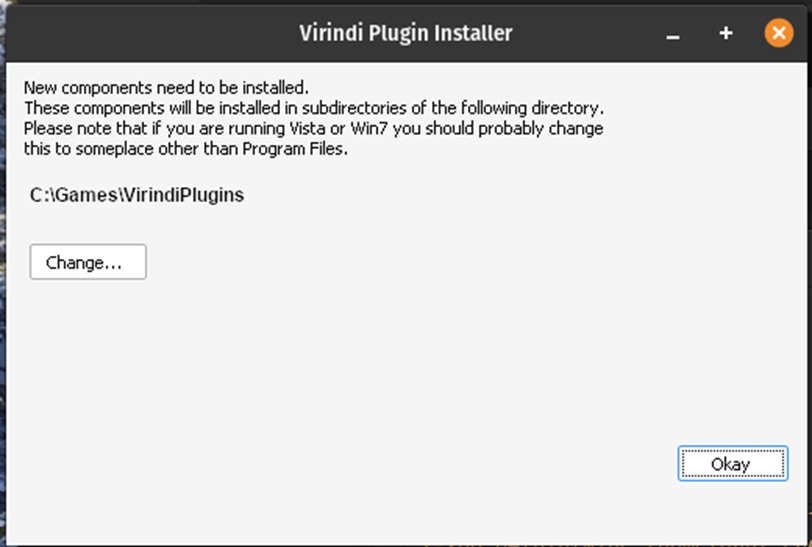The width and height of the screenshot is (812, 547).
Task: Hide the window using the minimize dash
Action: click(x=673, y=34)
